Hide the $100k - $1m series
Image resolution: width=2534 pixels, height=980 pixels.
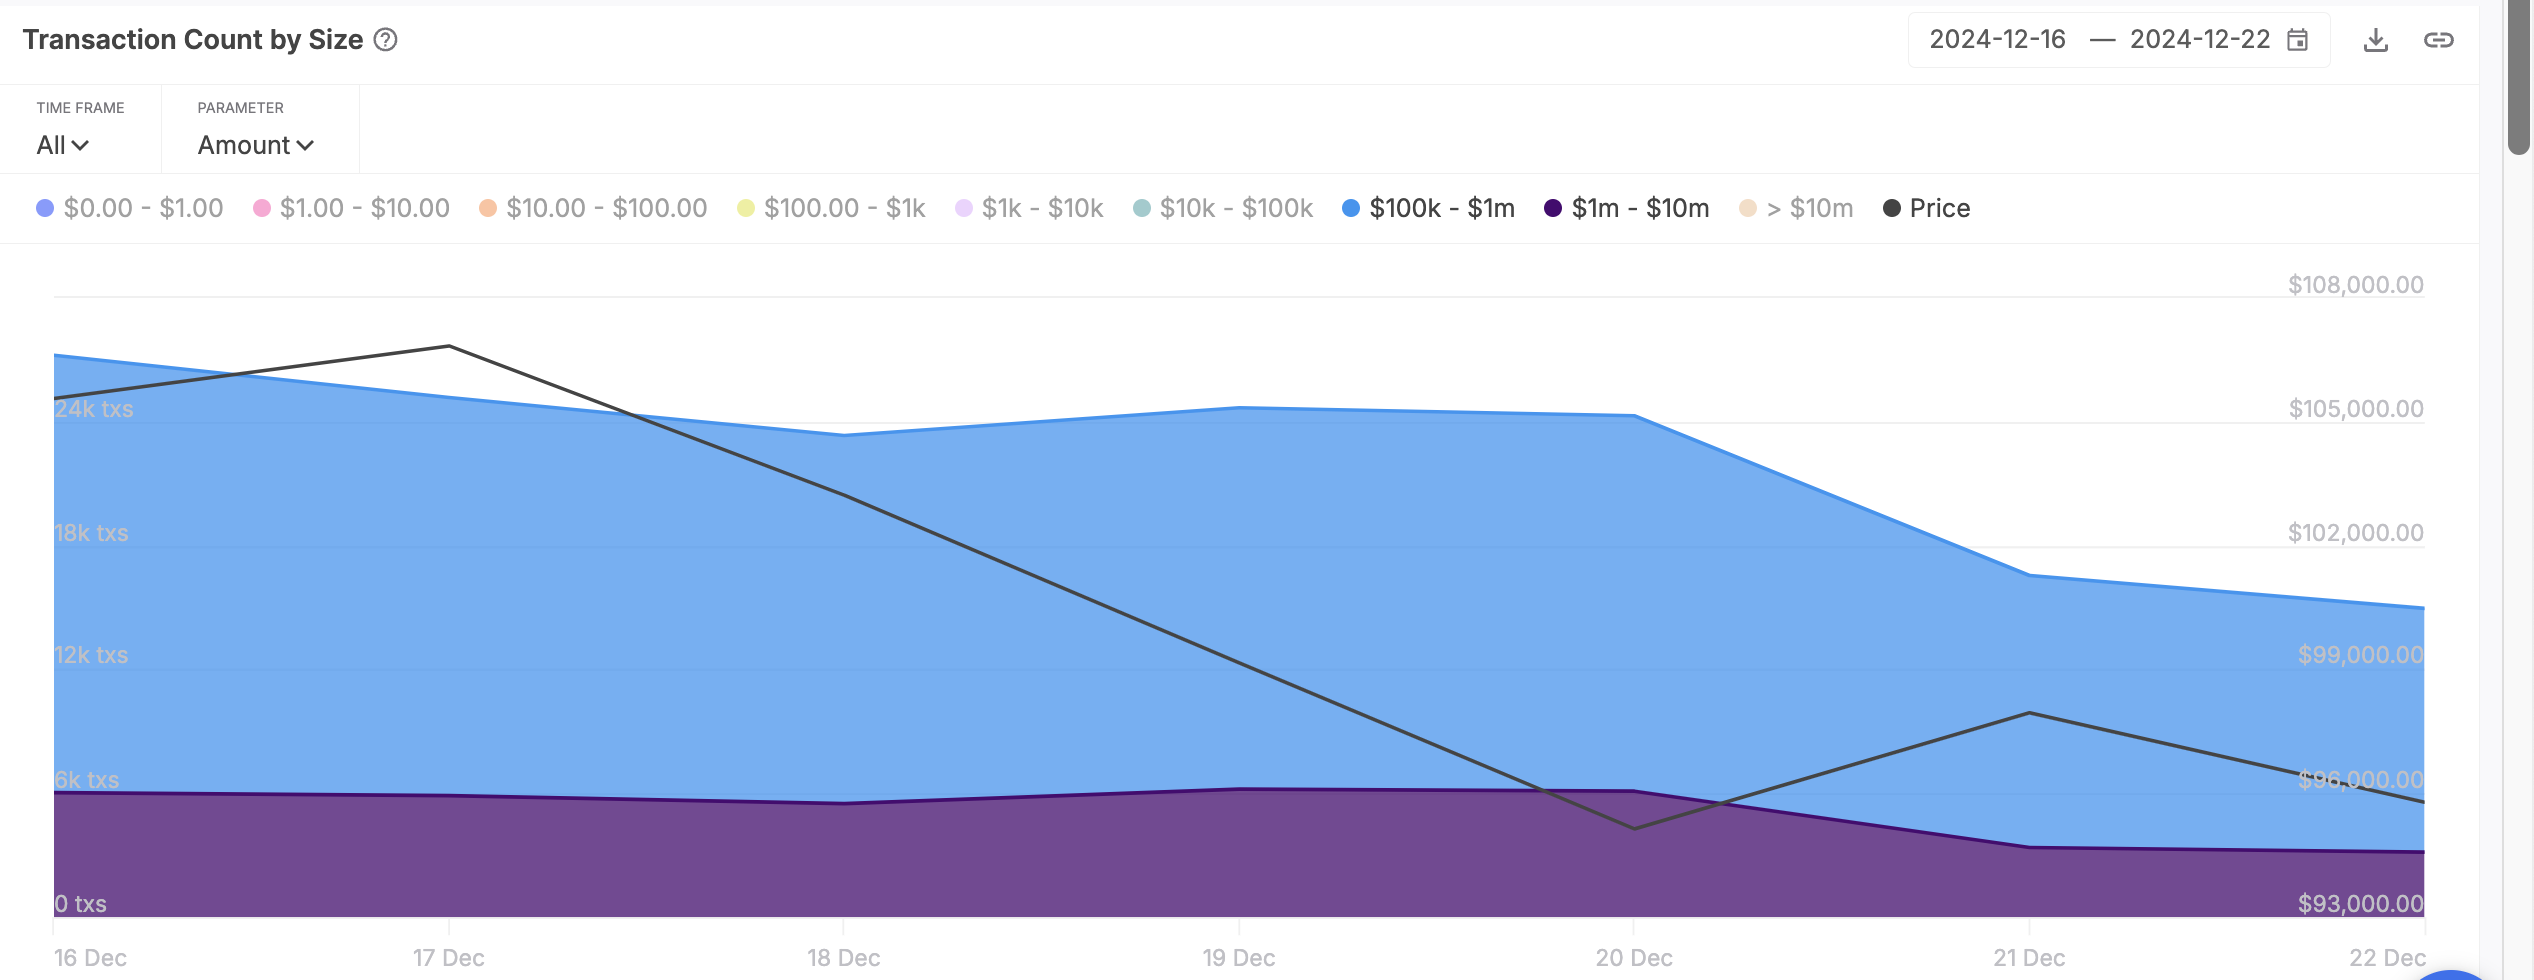tap(1442, 208)
